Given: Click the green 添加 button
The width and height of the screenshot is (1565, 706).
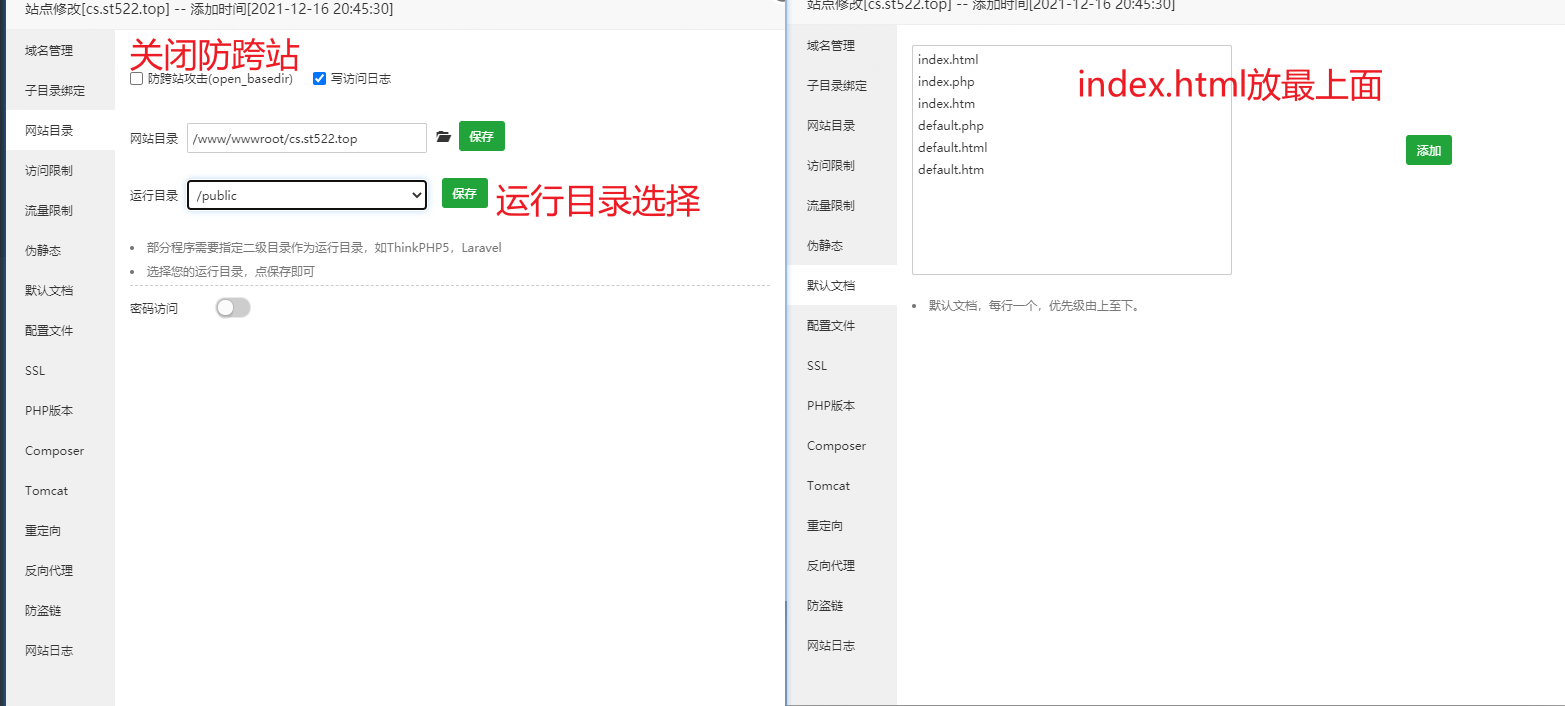Looking at the screenshot, I should tap(1428, 150).
